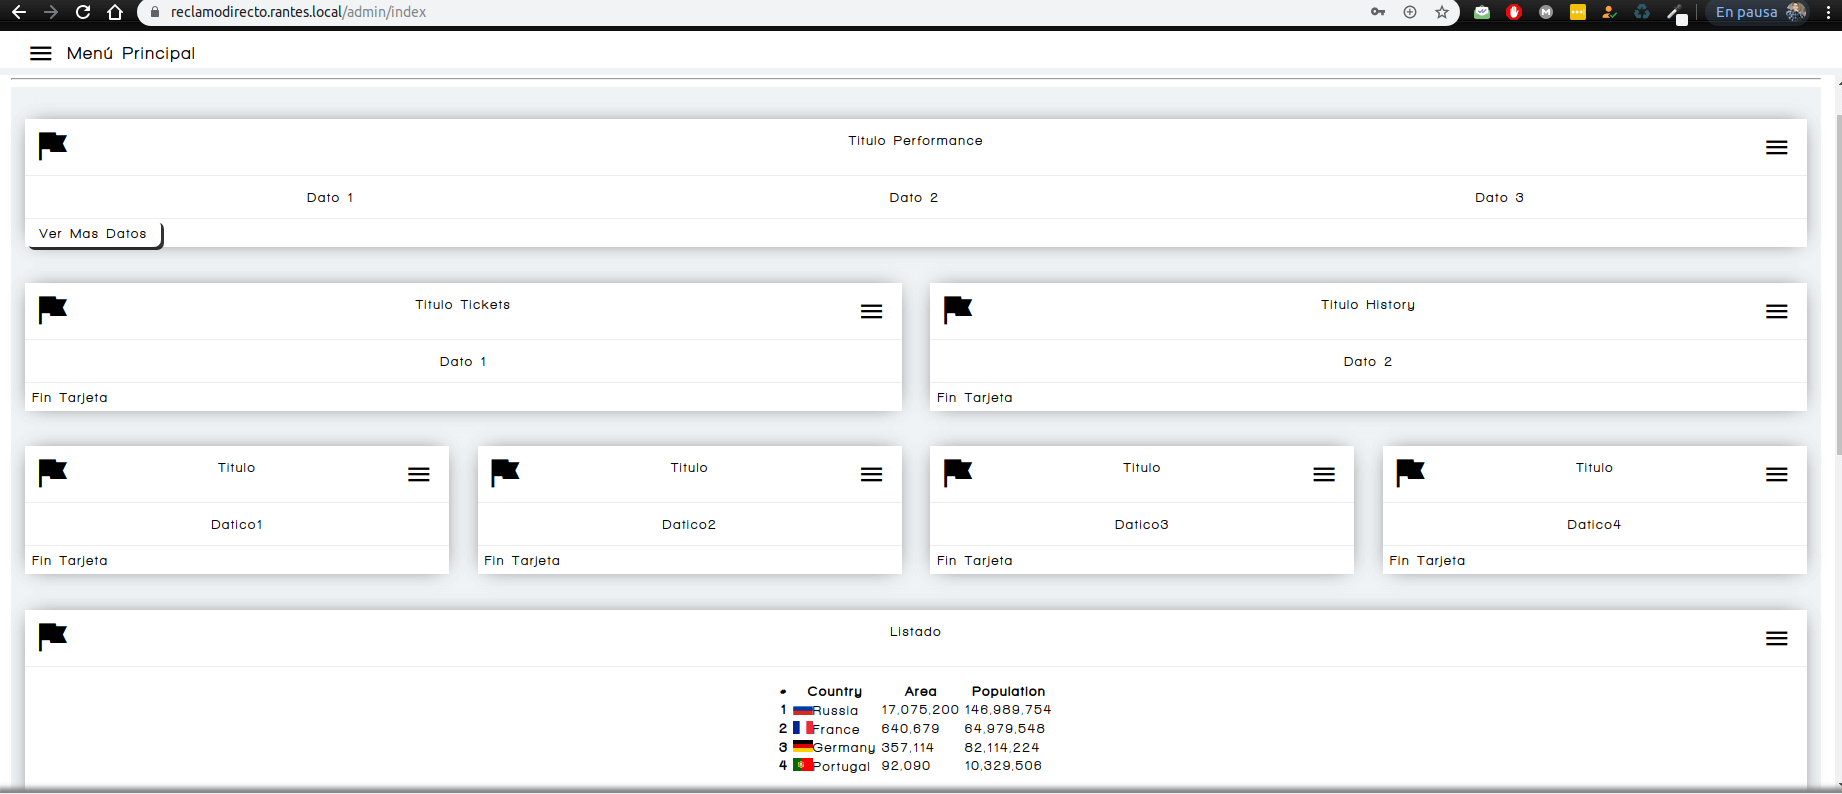Click the flag icon on Titulo History card

tap(957, 310)
